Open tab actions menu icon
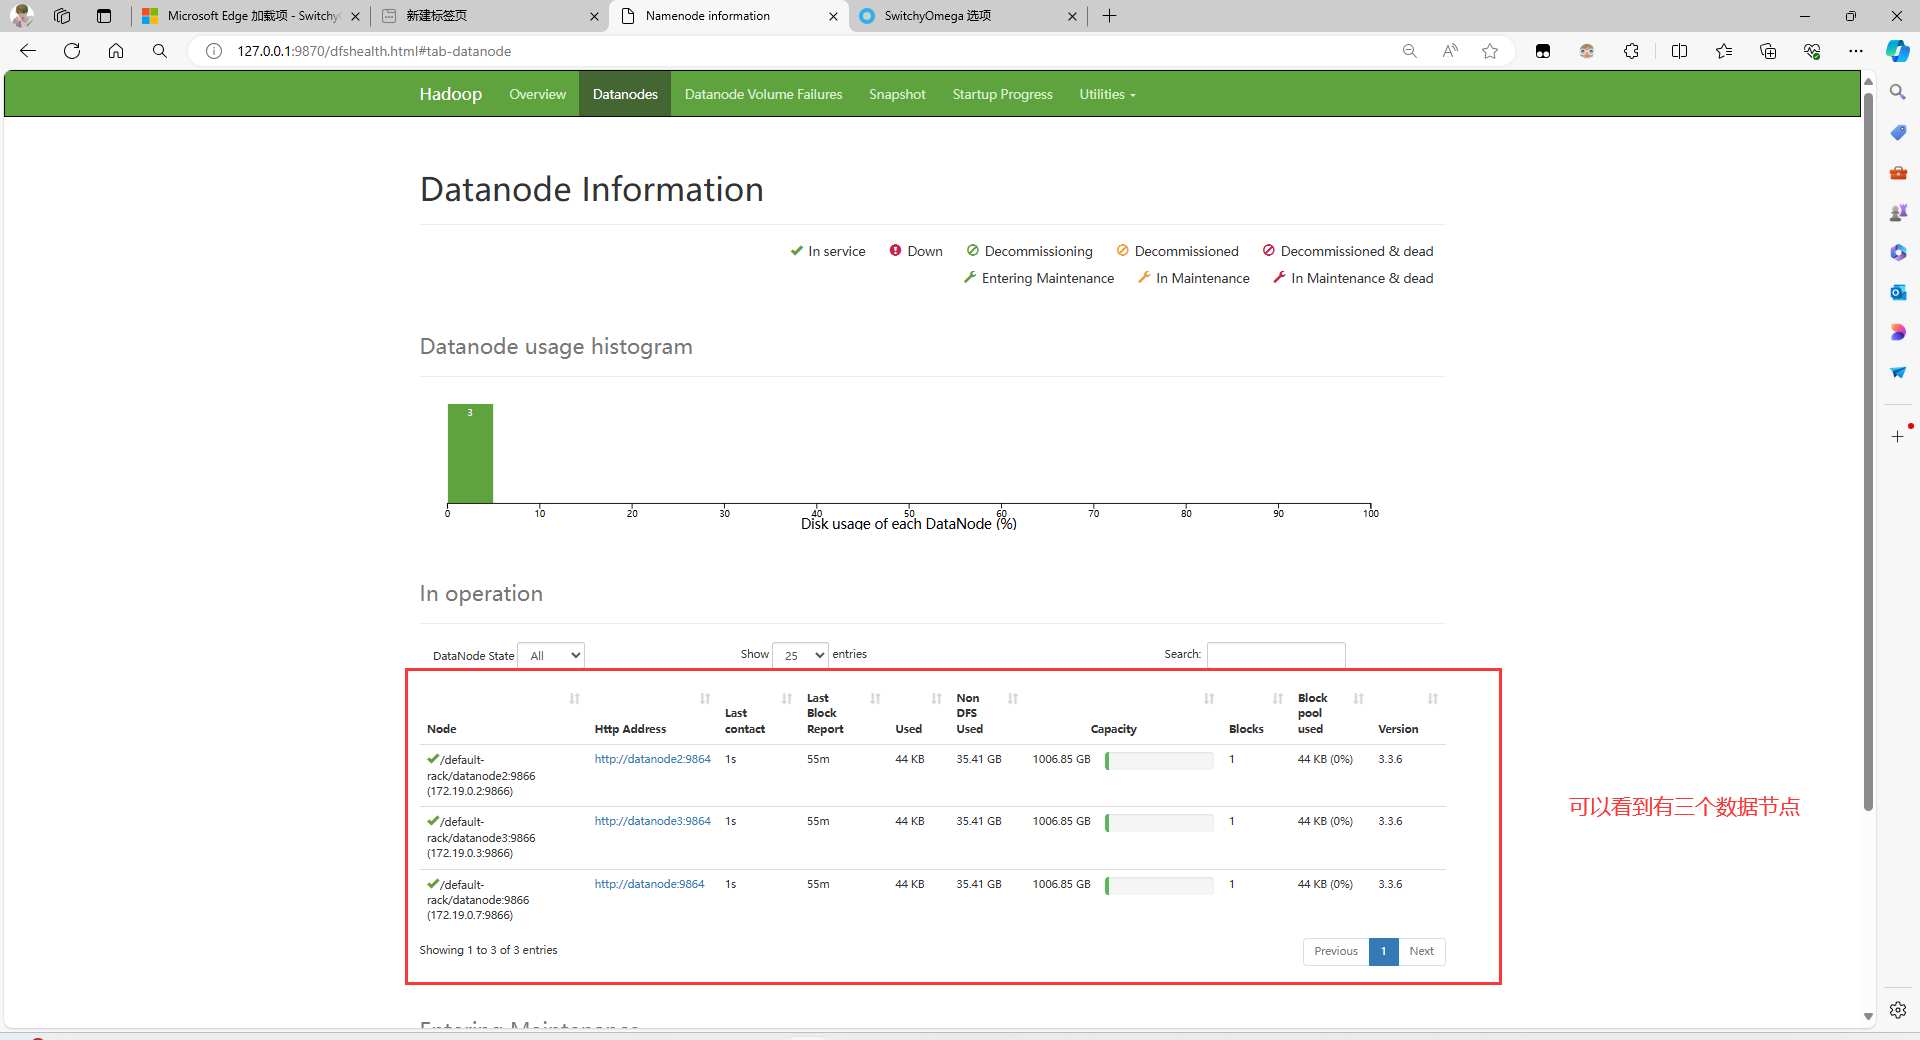 click(104, 16)
